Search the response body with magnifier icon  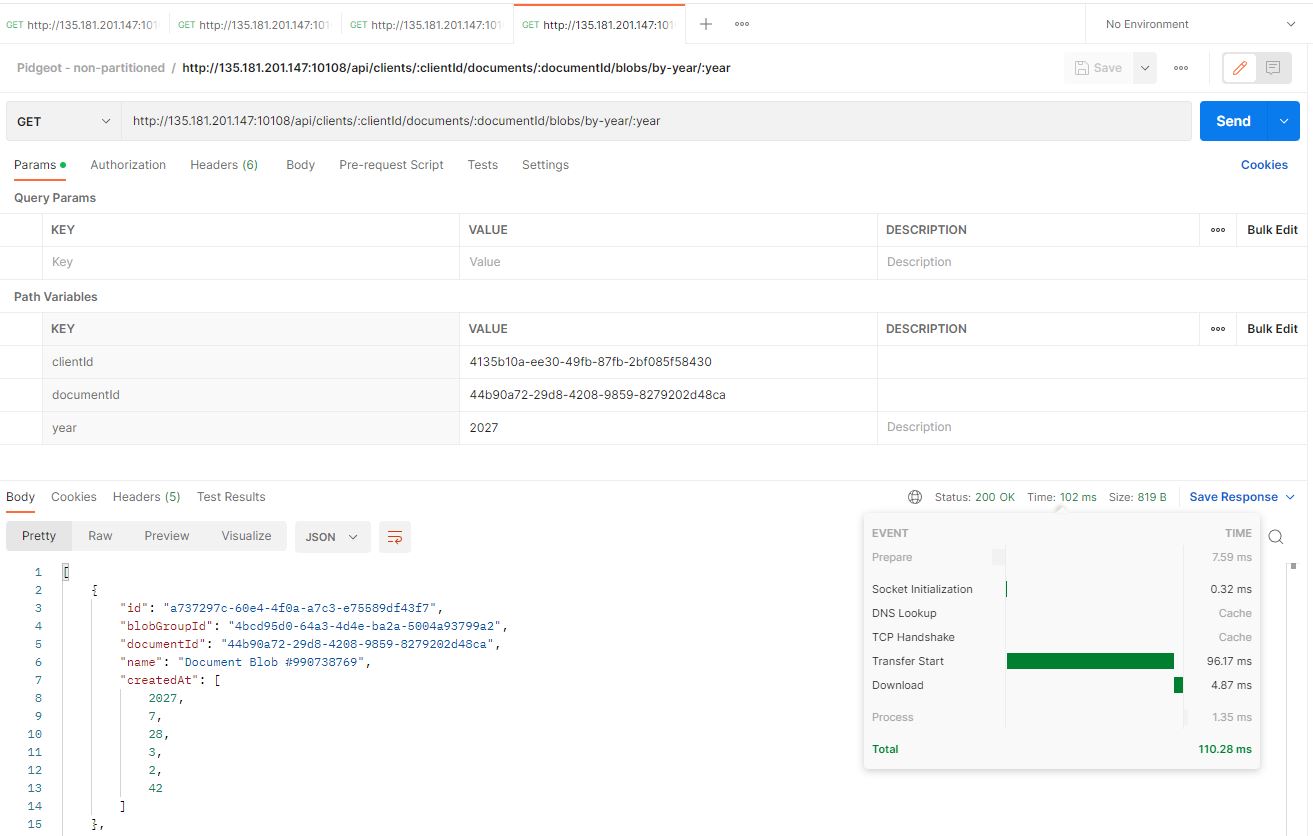1276,537
